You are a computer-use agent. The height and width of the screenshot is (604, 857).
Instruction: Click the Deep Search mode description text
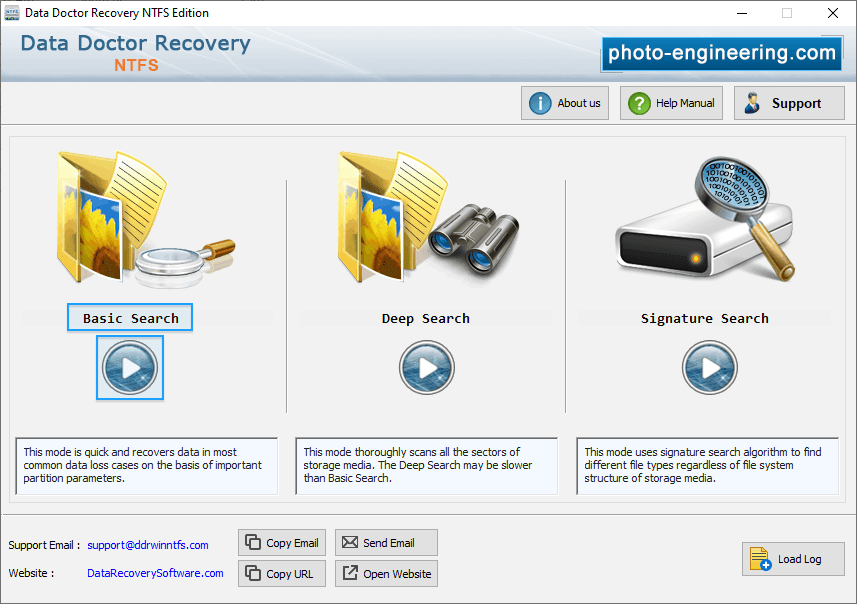tap(427, 466)
